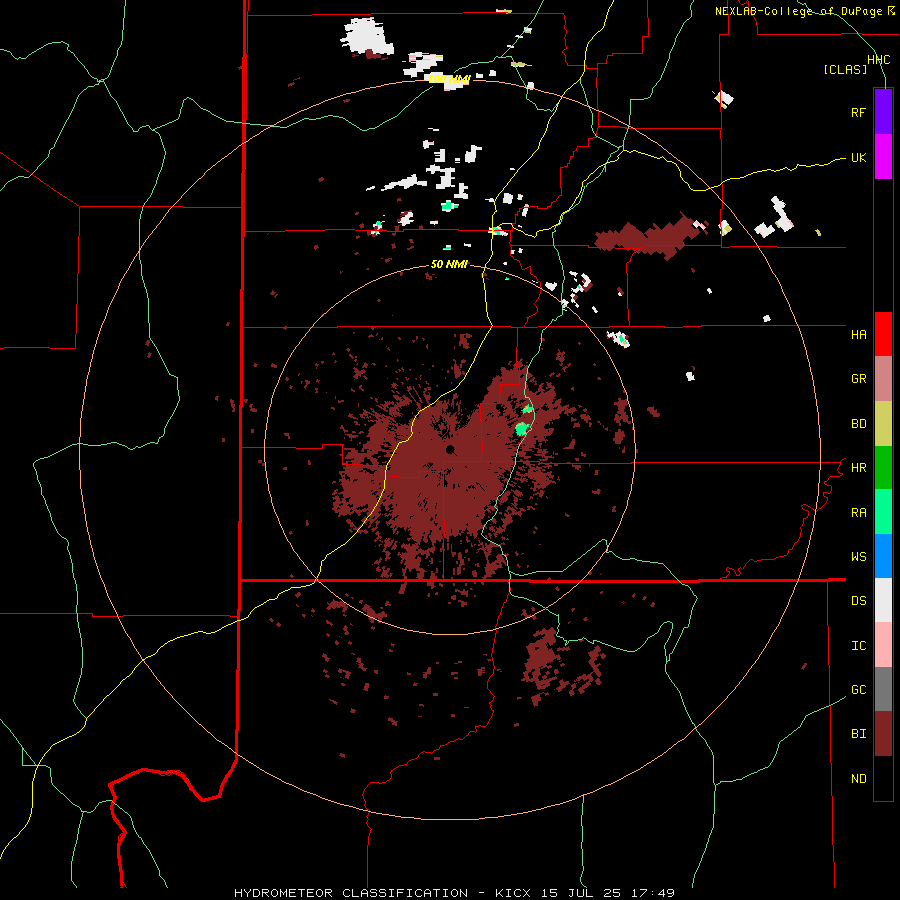Click the 'BD' legend label

[858, 424]
